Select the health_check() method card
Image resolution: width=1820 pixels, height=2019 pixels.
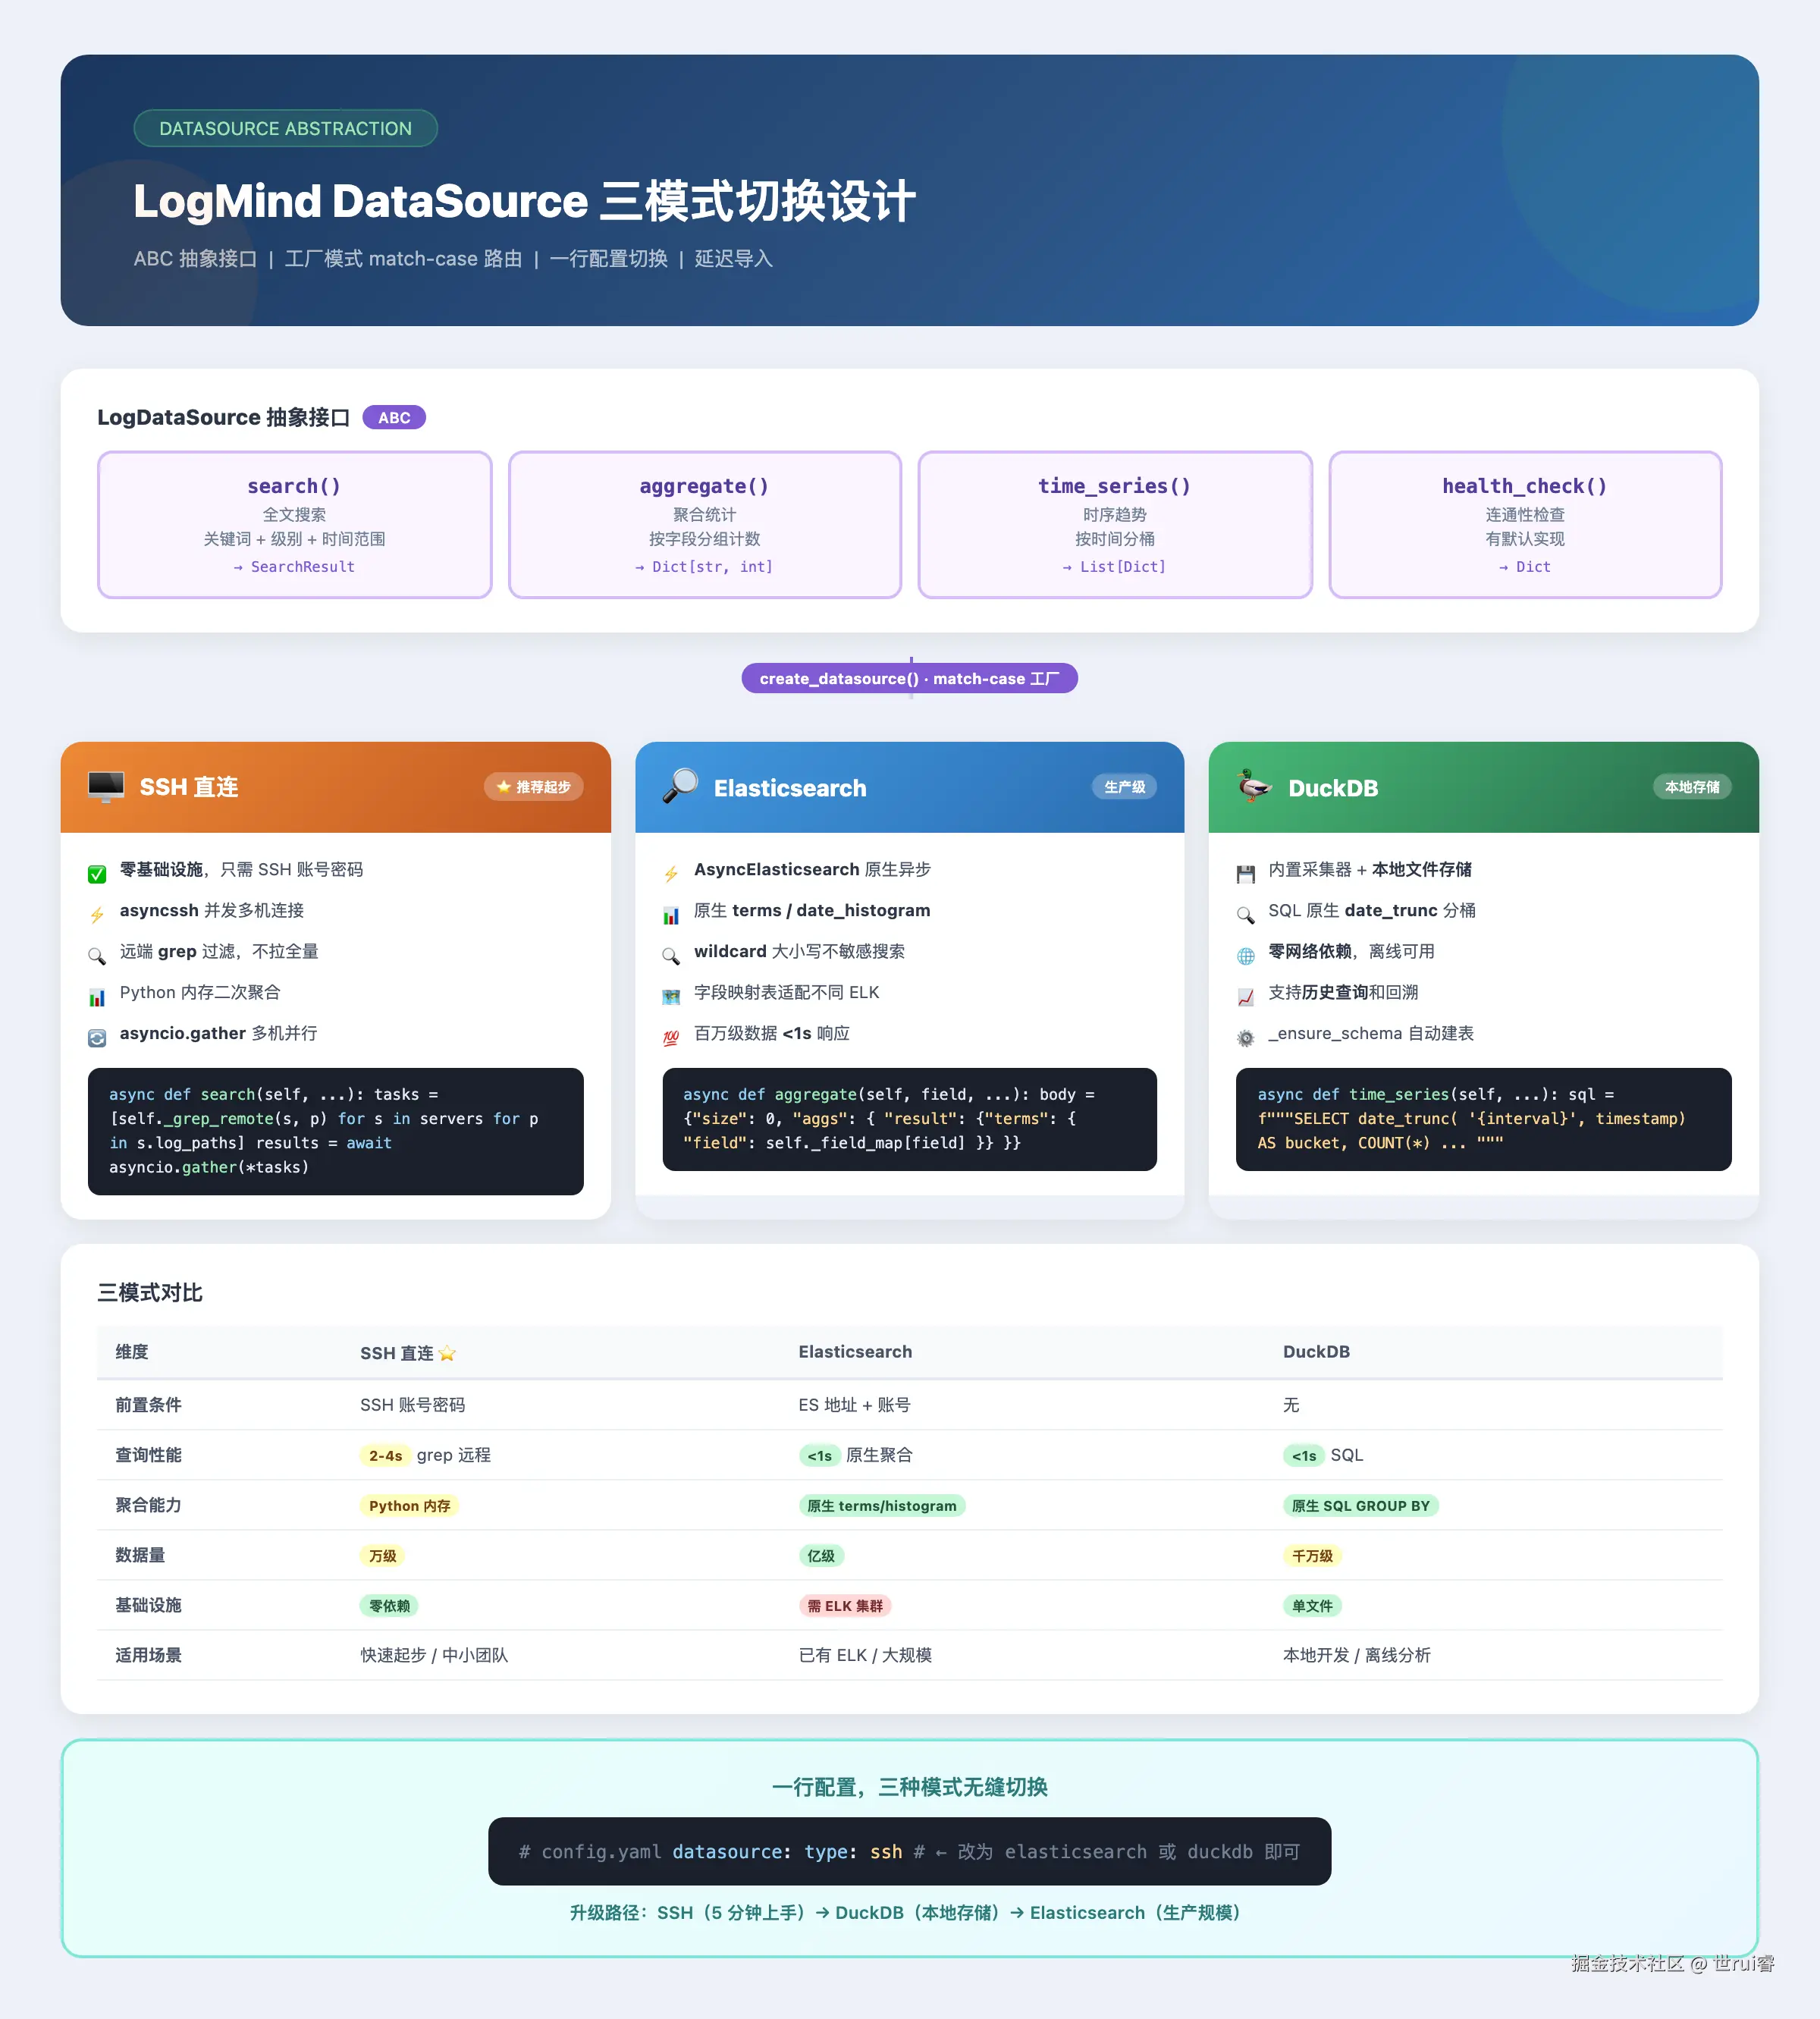(1525, 524)
